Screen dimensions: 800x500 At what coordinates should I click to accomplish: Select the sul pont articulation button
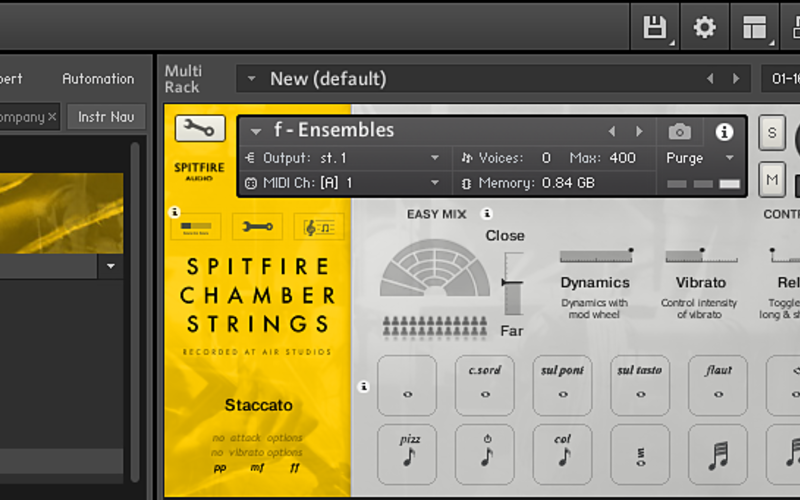click(x=562, y=385)
